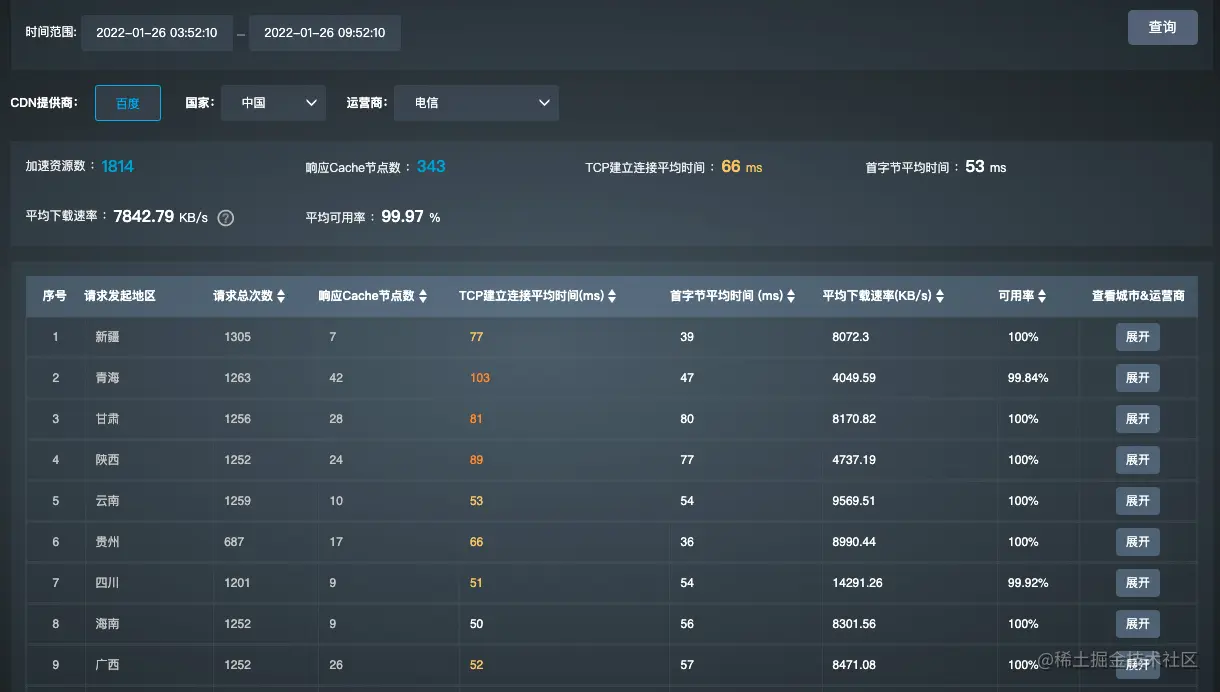
Task: Open the 国家 dropdown showing 中国
Action: (273, 102)
